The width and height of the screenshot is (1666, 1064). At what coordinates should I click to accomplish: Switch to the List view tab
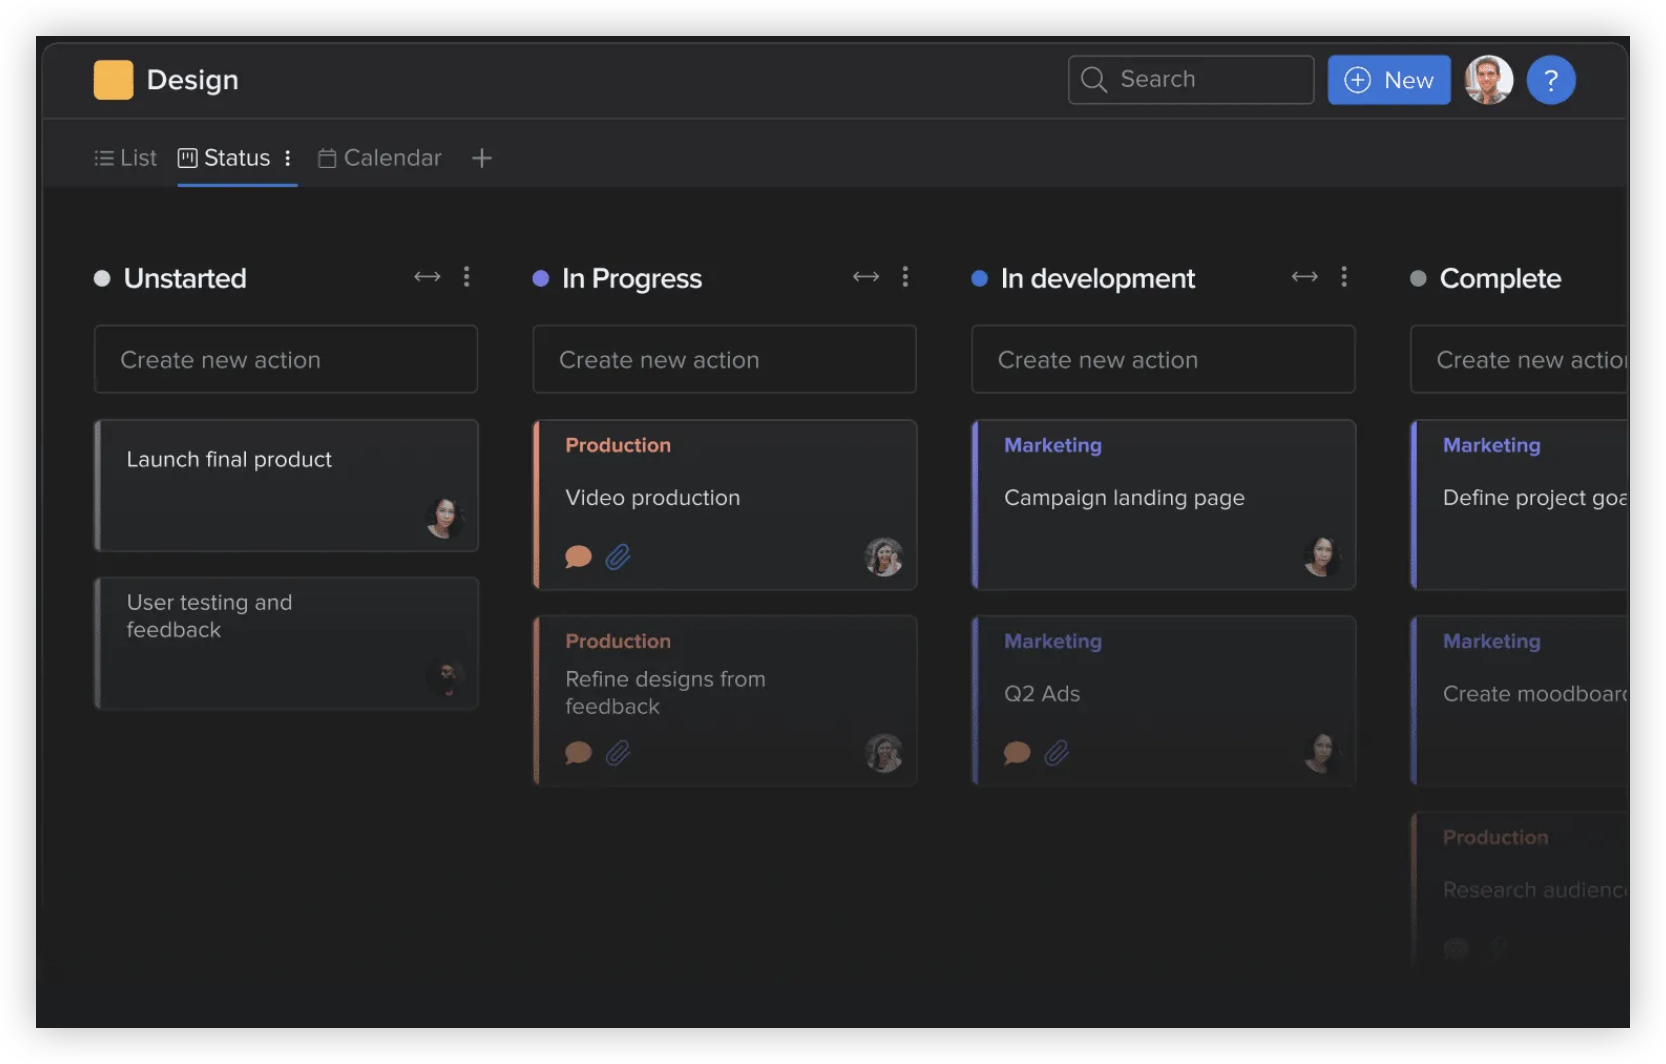(126, 158)
